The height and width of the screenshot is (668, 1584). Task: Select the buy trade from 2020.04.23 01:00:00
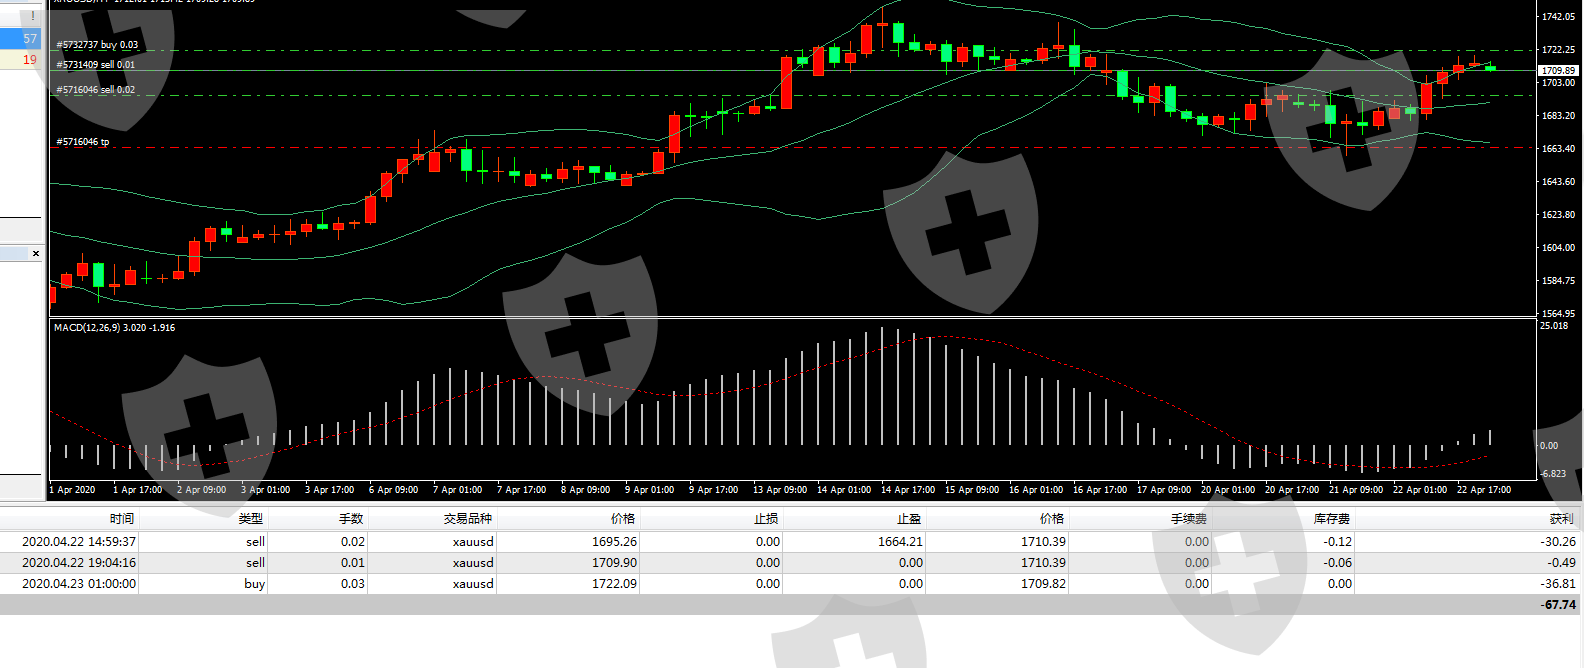point(80,584)
